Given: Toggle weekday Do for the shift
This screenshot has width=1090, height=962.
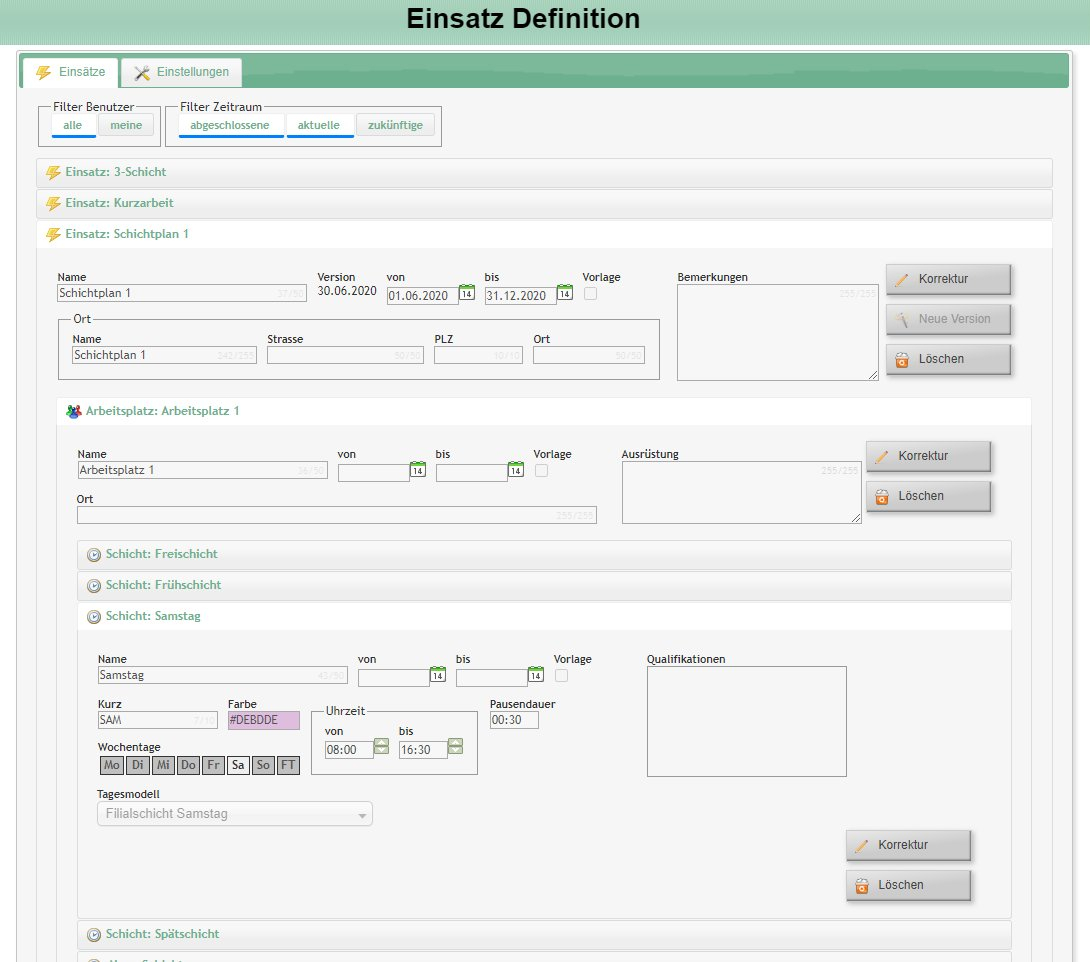Looking at the screenshot, I should click(188, 765).
